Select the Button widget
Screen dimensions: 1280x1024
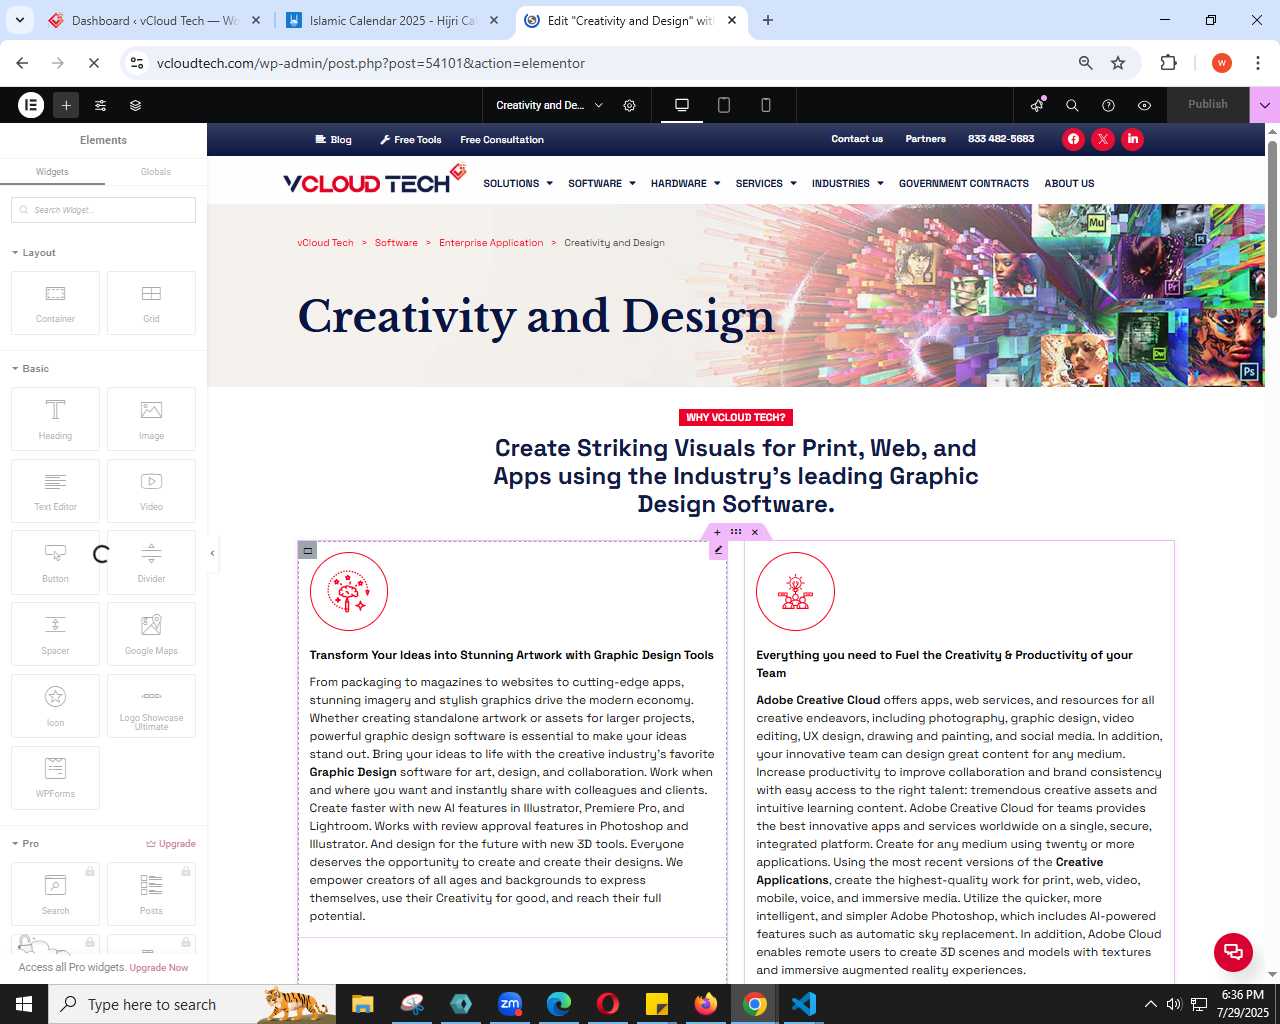point(55,563)
